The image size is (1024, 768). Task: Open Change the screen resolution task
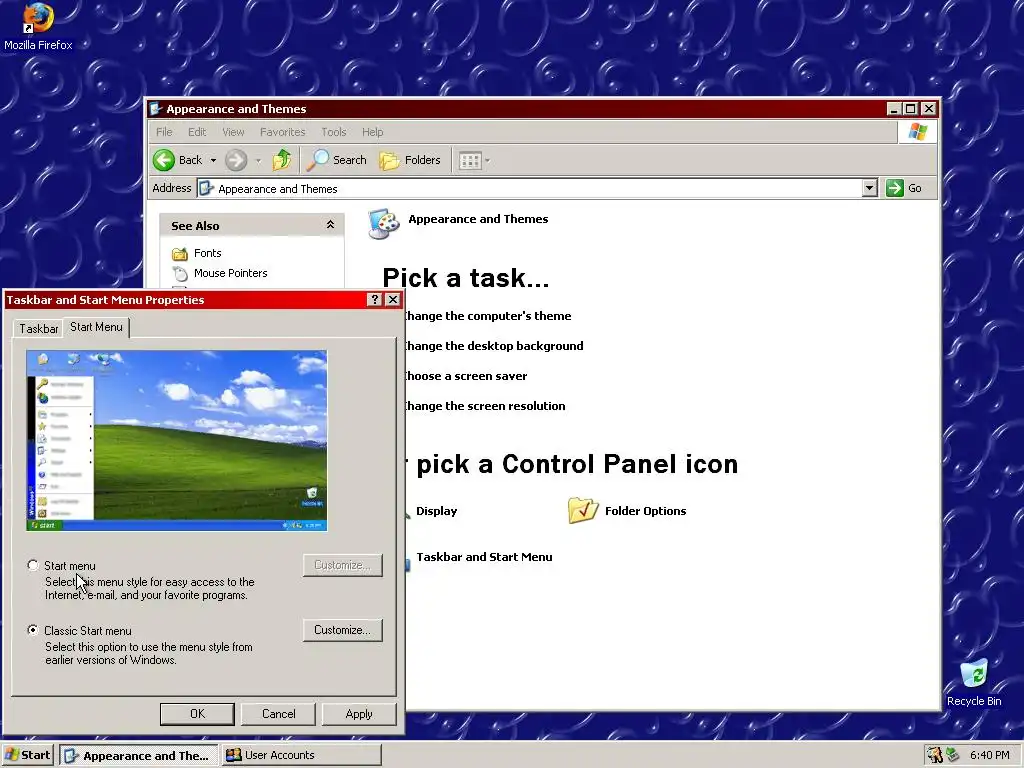484,406
